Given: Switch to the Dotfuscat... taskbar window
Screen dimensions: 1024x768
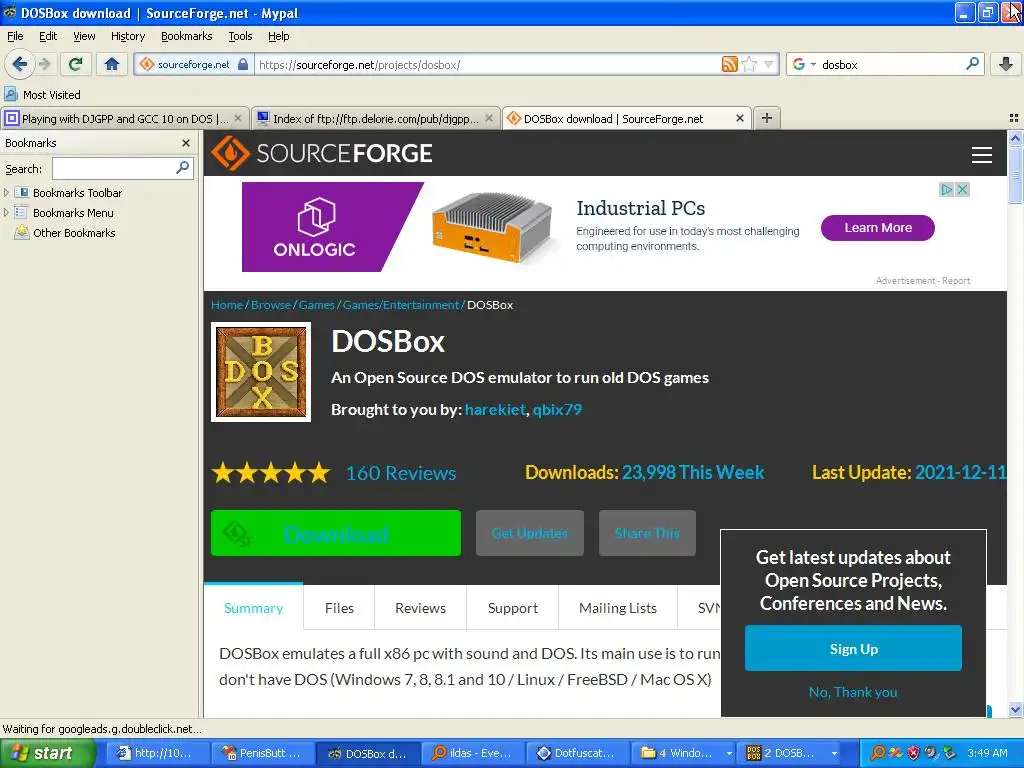Looking at the screenshot, I should (577, 753).
